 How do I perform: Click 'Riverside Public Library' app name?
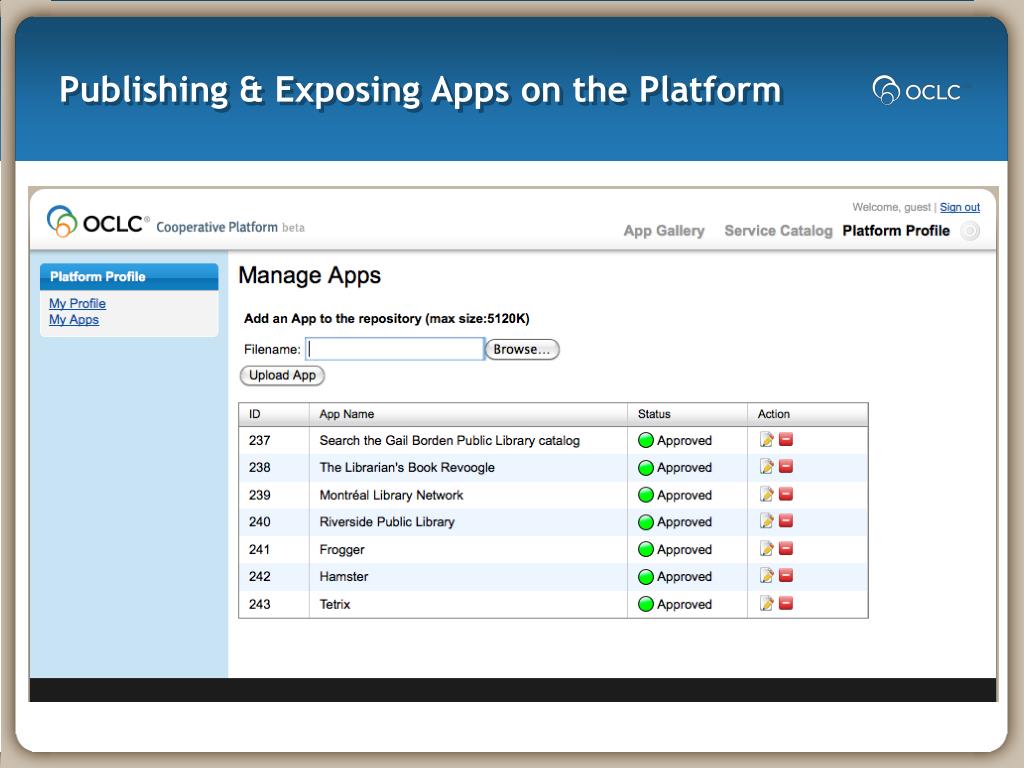(387, 522)
